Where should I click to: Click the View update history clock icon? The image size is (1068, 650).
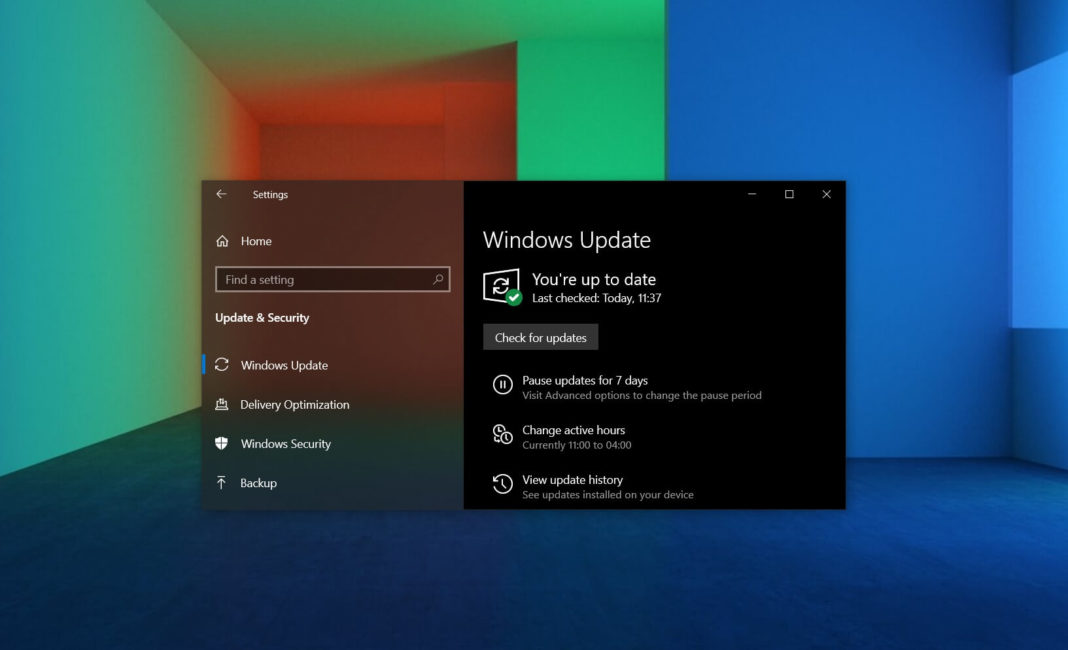(501, 484)
